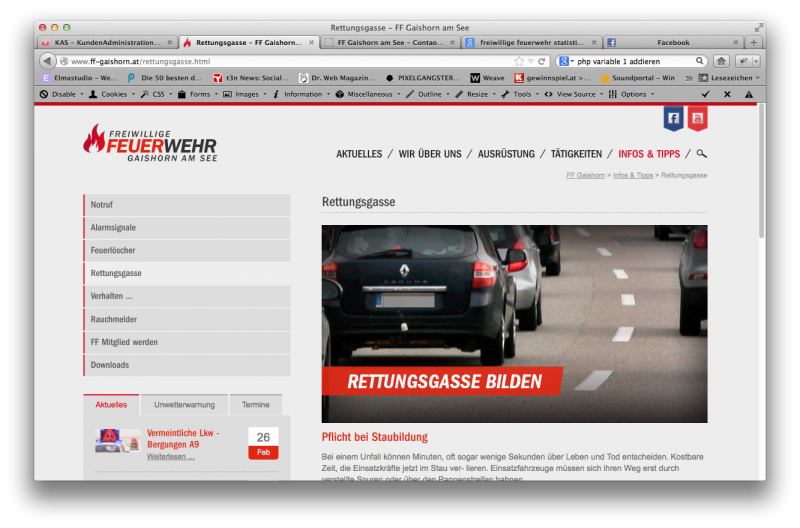Open a new tab with the plus button
The width and height of the screenshot is (800, 528).
(x=754, y=42)
